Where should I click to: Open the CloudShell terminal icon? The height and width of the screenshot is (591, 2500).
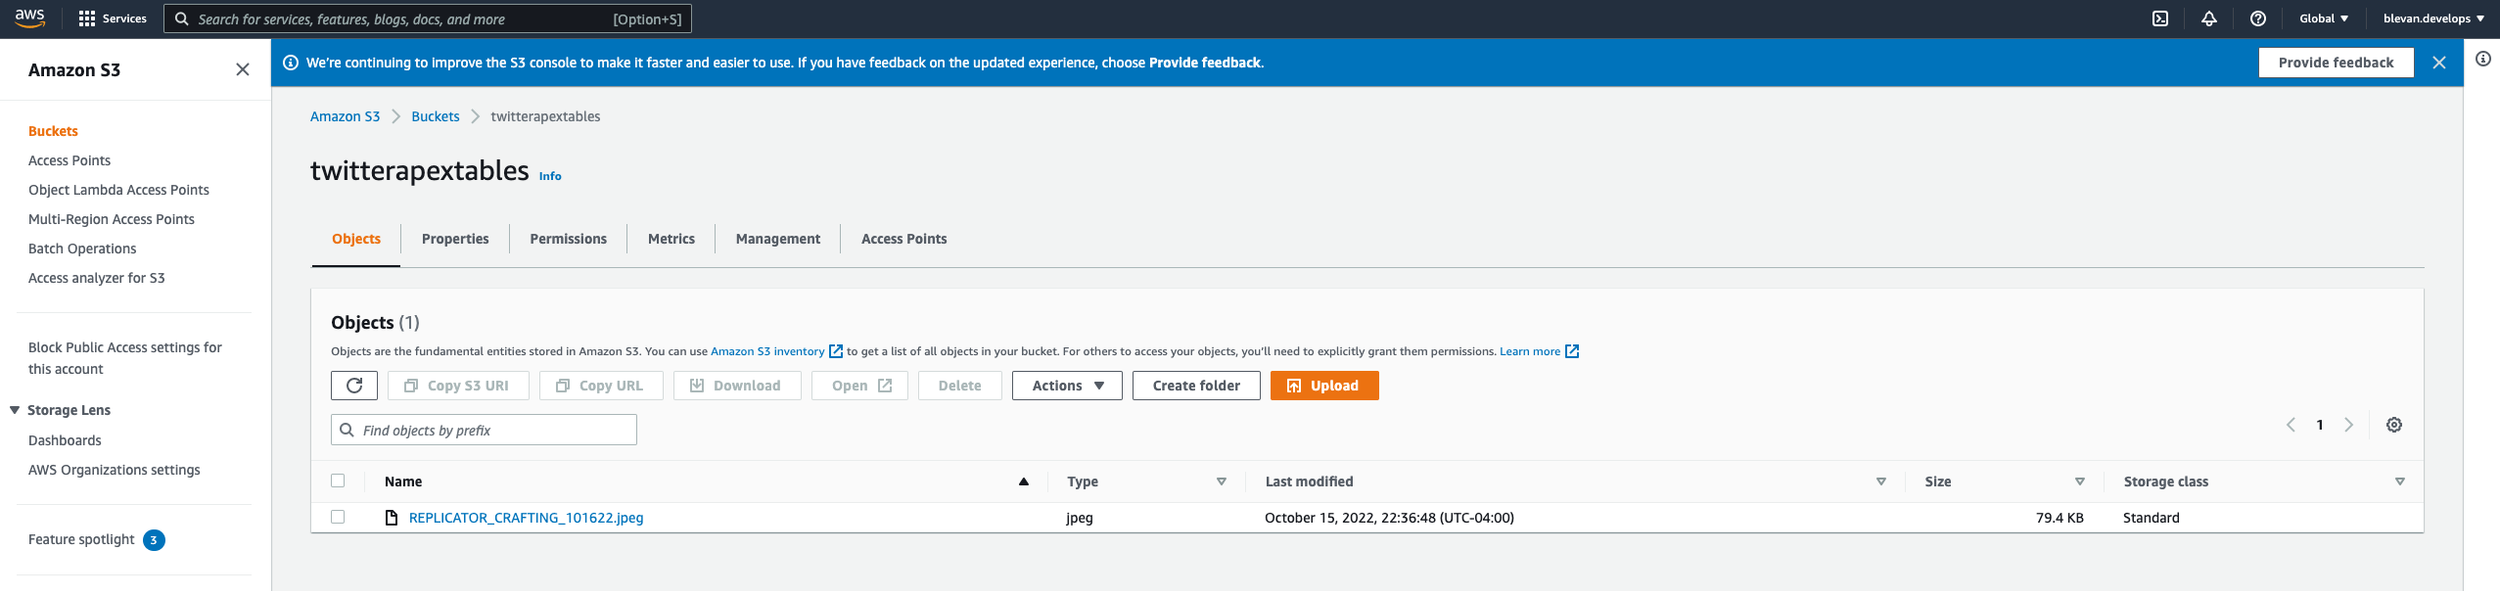point(2160,19)
